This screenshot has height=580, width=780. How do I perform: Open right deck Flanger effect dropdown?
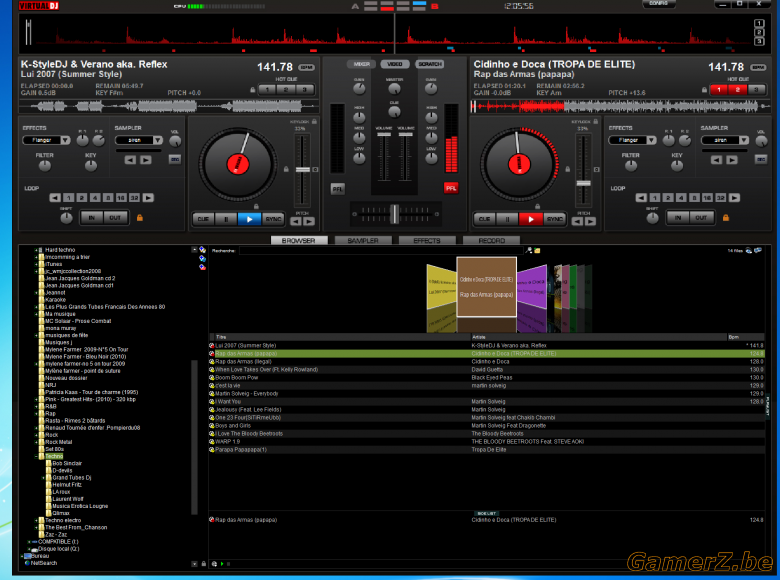coord(652,140)
